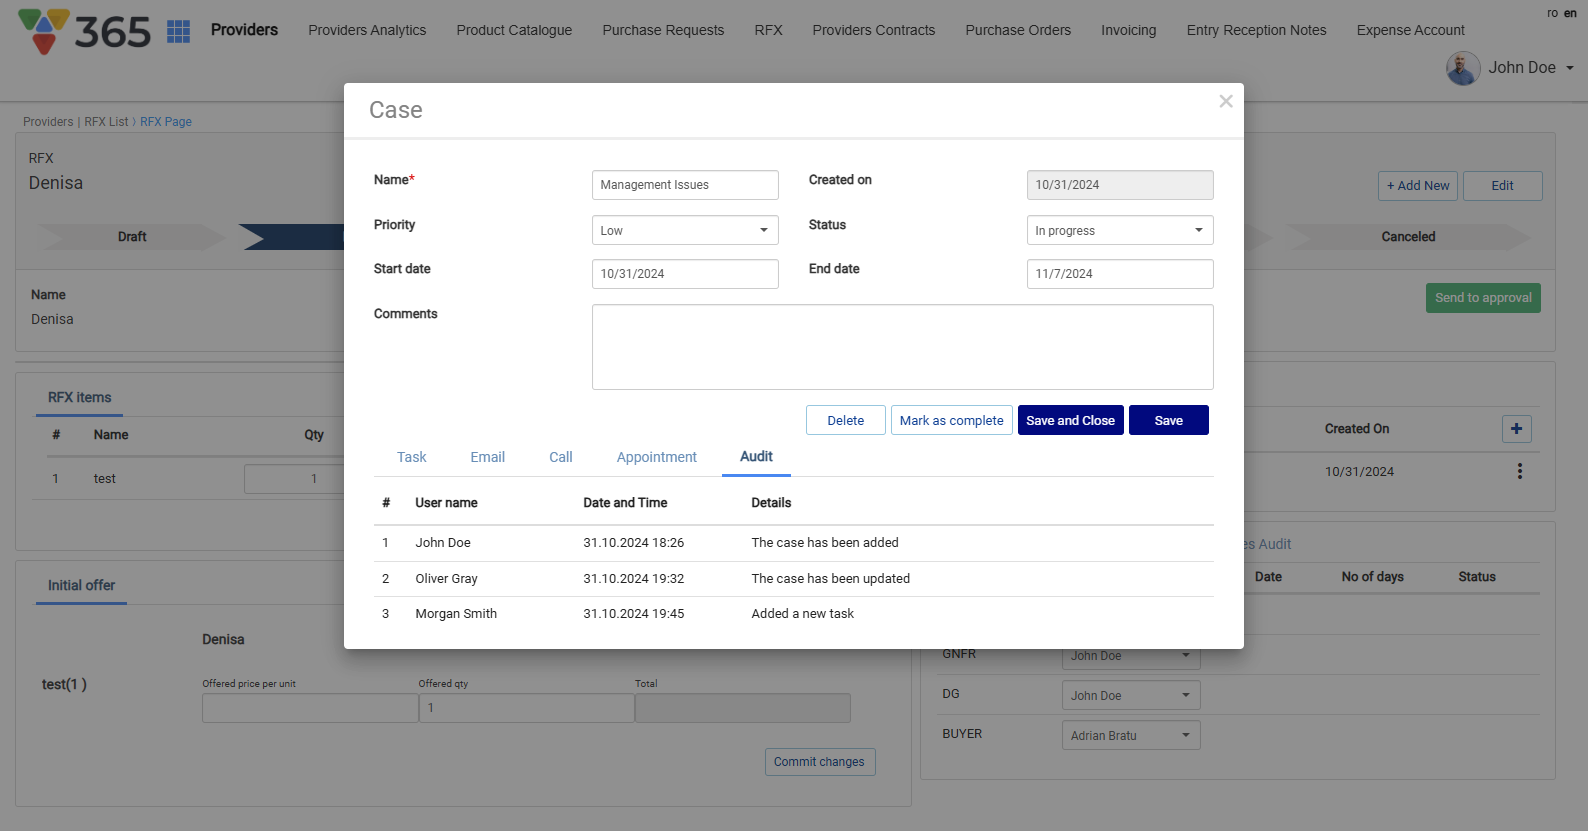Click Mark as complete button
Image resolution: width=1588 pixels, height=831 pixels.
coord(951,420)
